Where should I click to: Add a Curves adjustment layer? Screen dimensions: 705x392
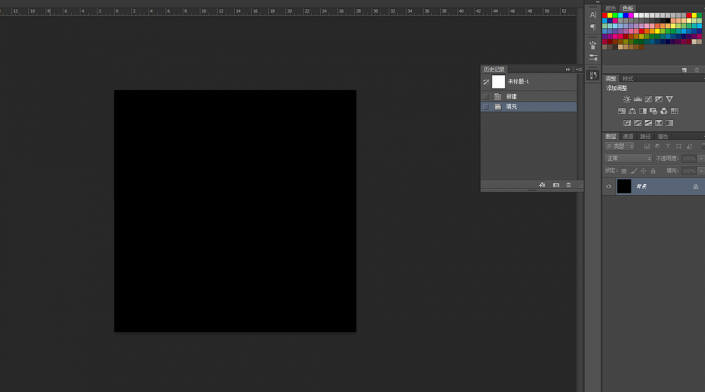(648, 99)
